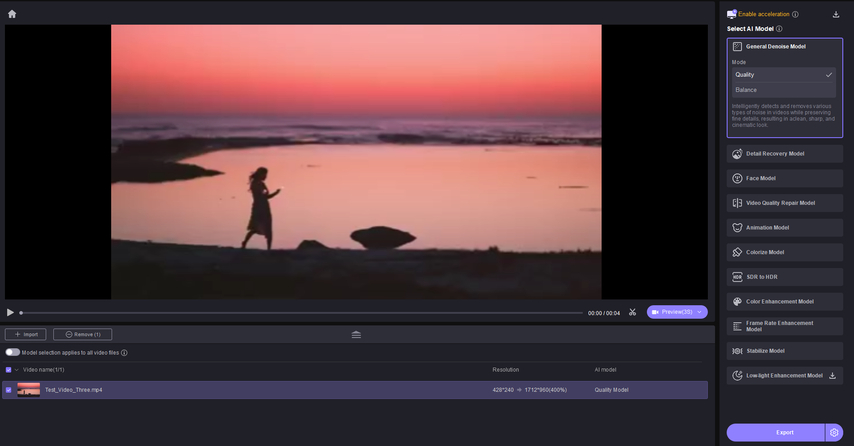Click the Detail Recovery Model icon

click(x=737, y=154)
